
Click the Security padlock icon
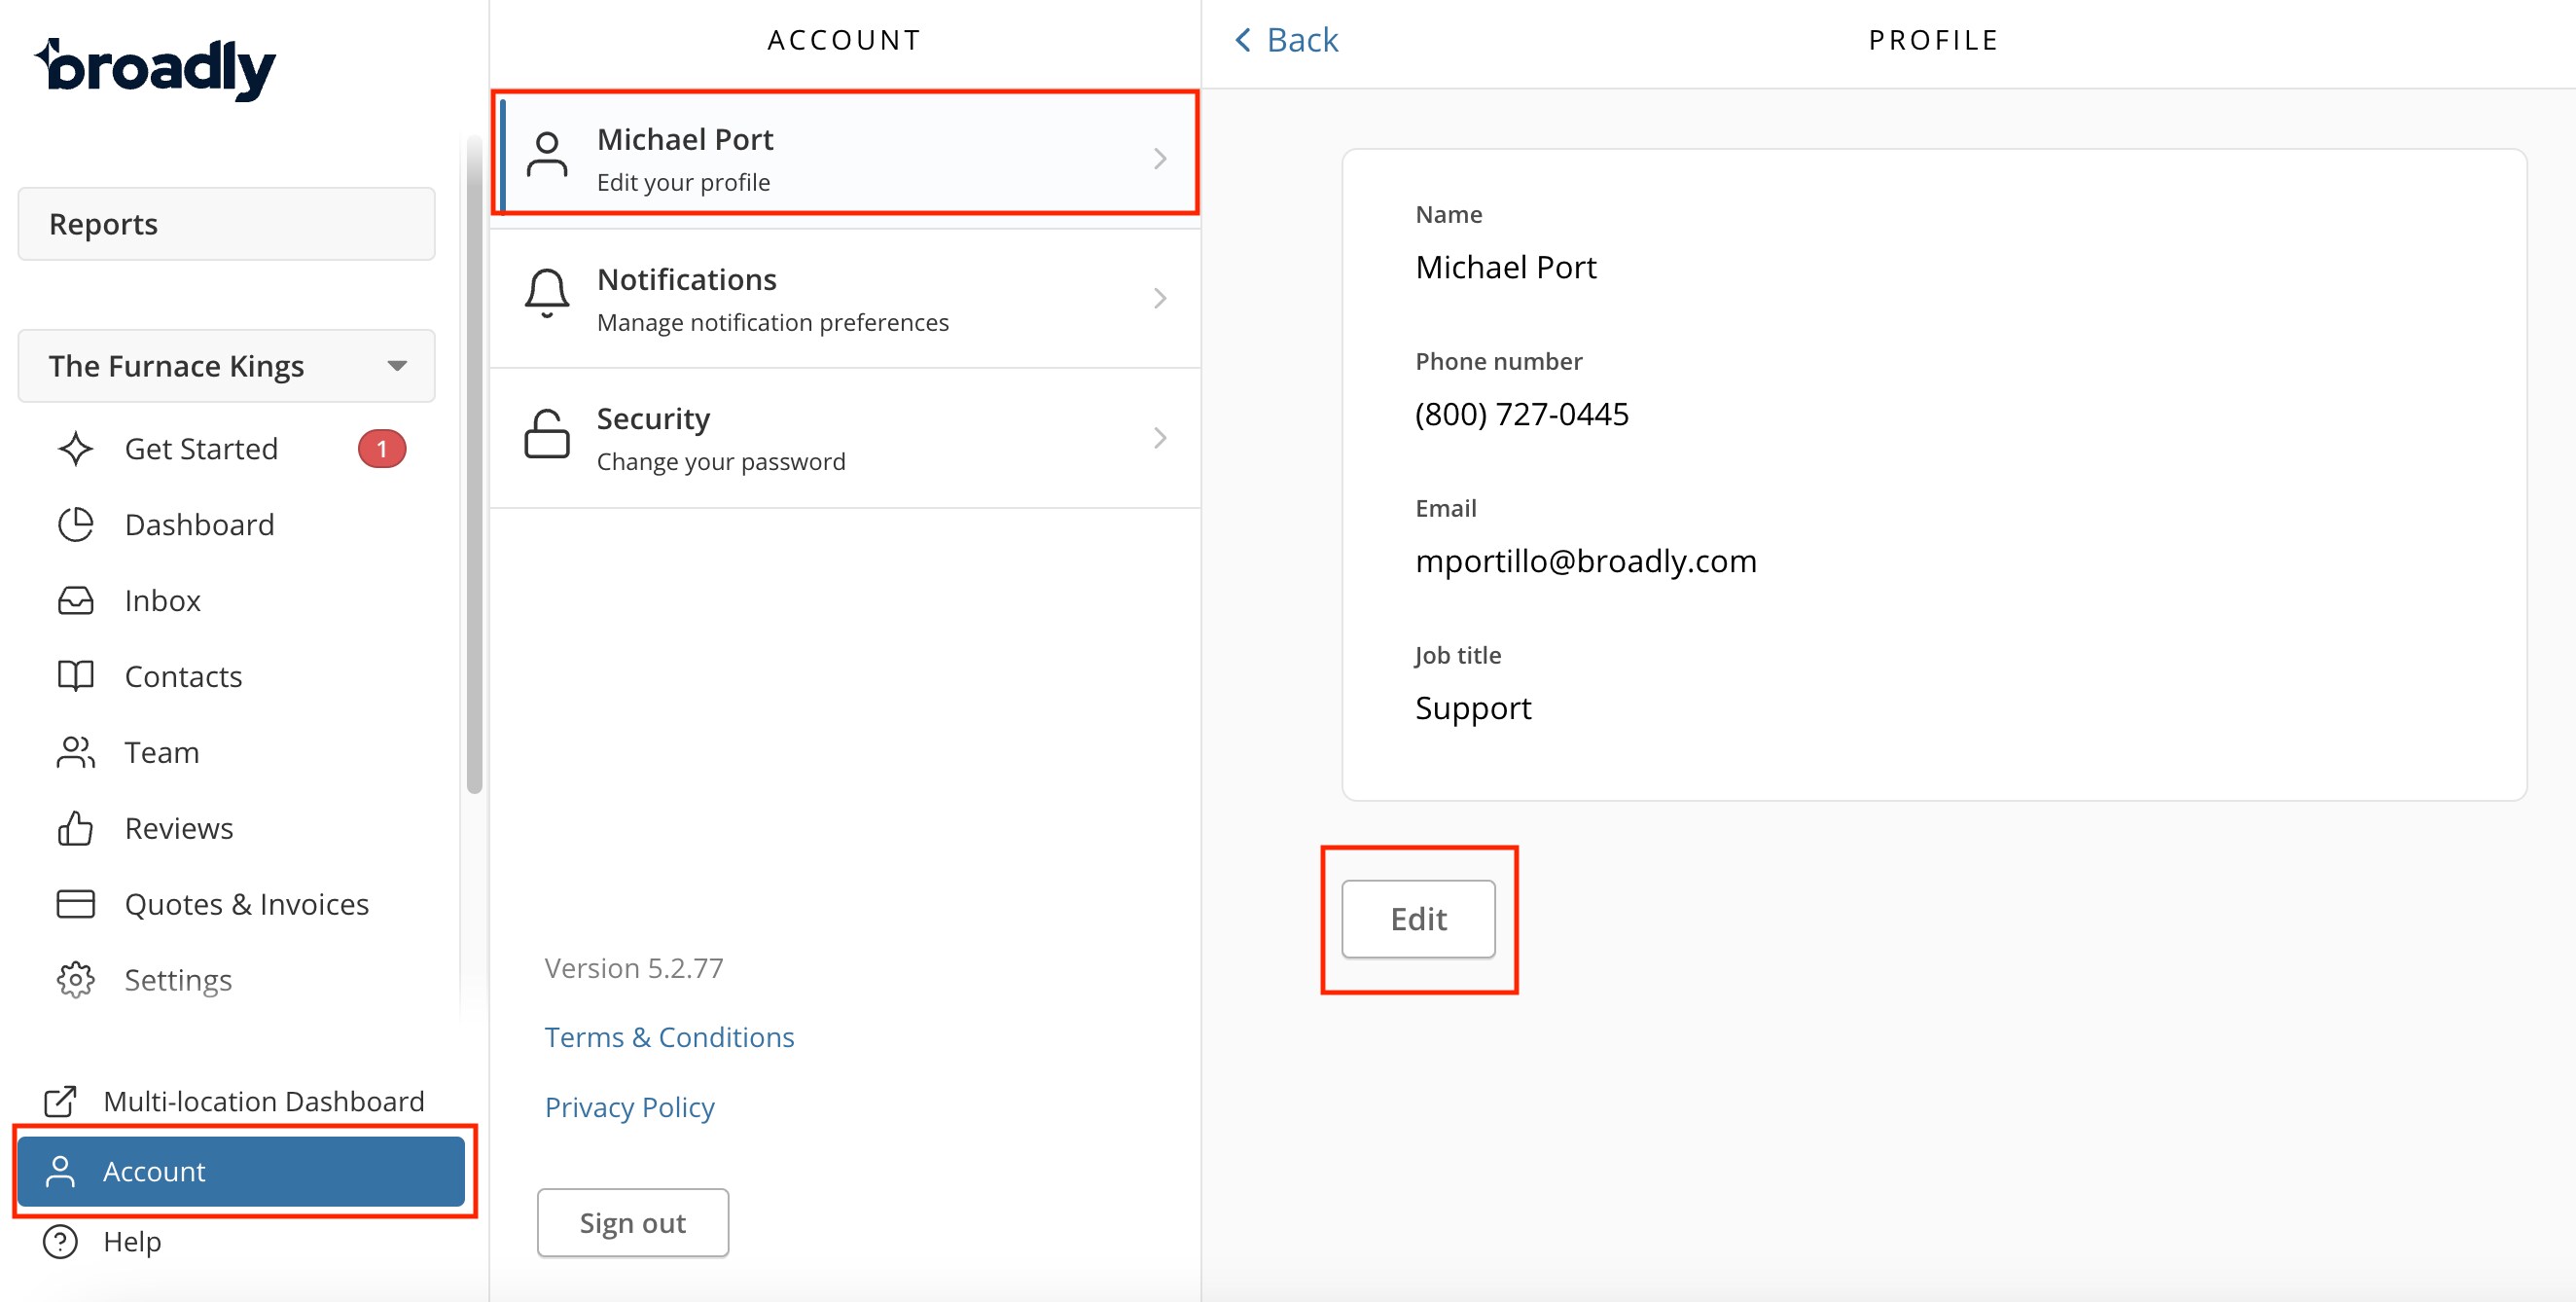(547, 434)
